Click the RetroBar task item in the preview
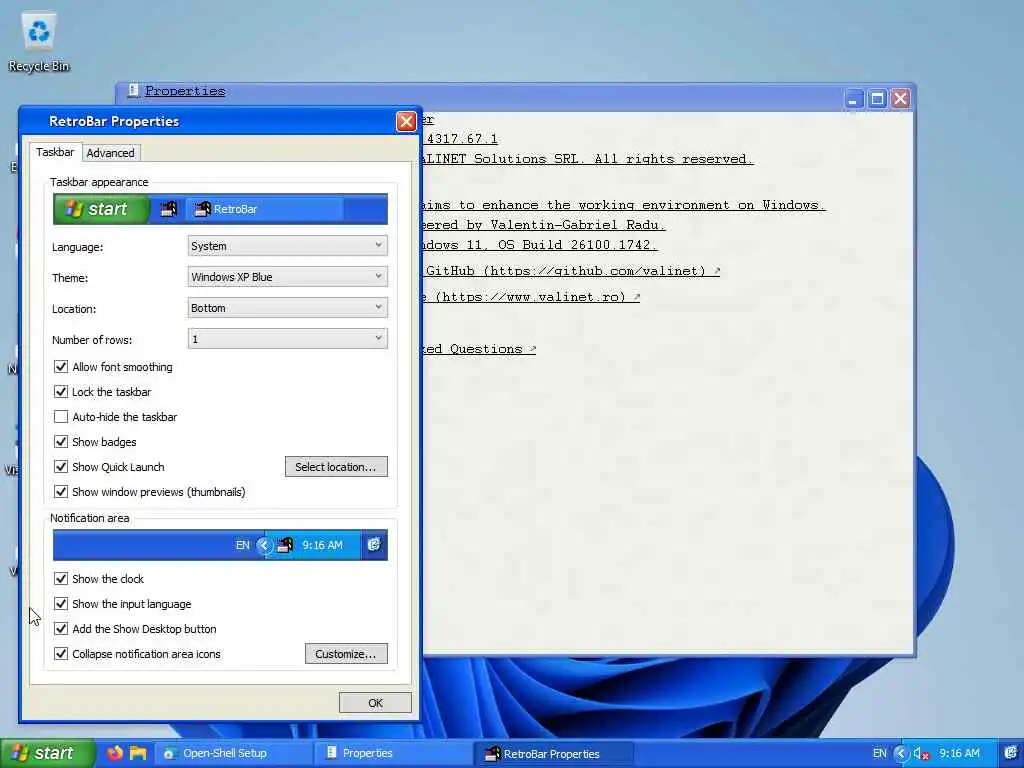This screenshot has width=1024, height=768. click(x=265, y=209)
